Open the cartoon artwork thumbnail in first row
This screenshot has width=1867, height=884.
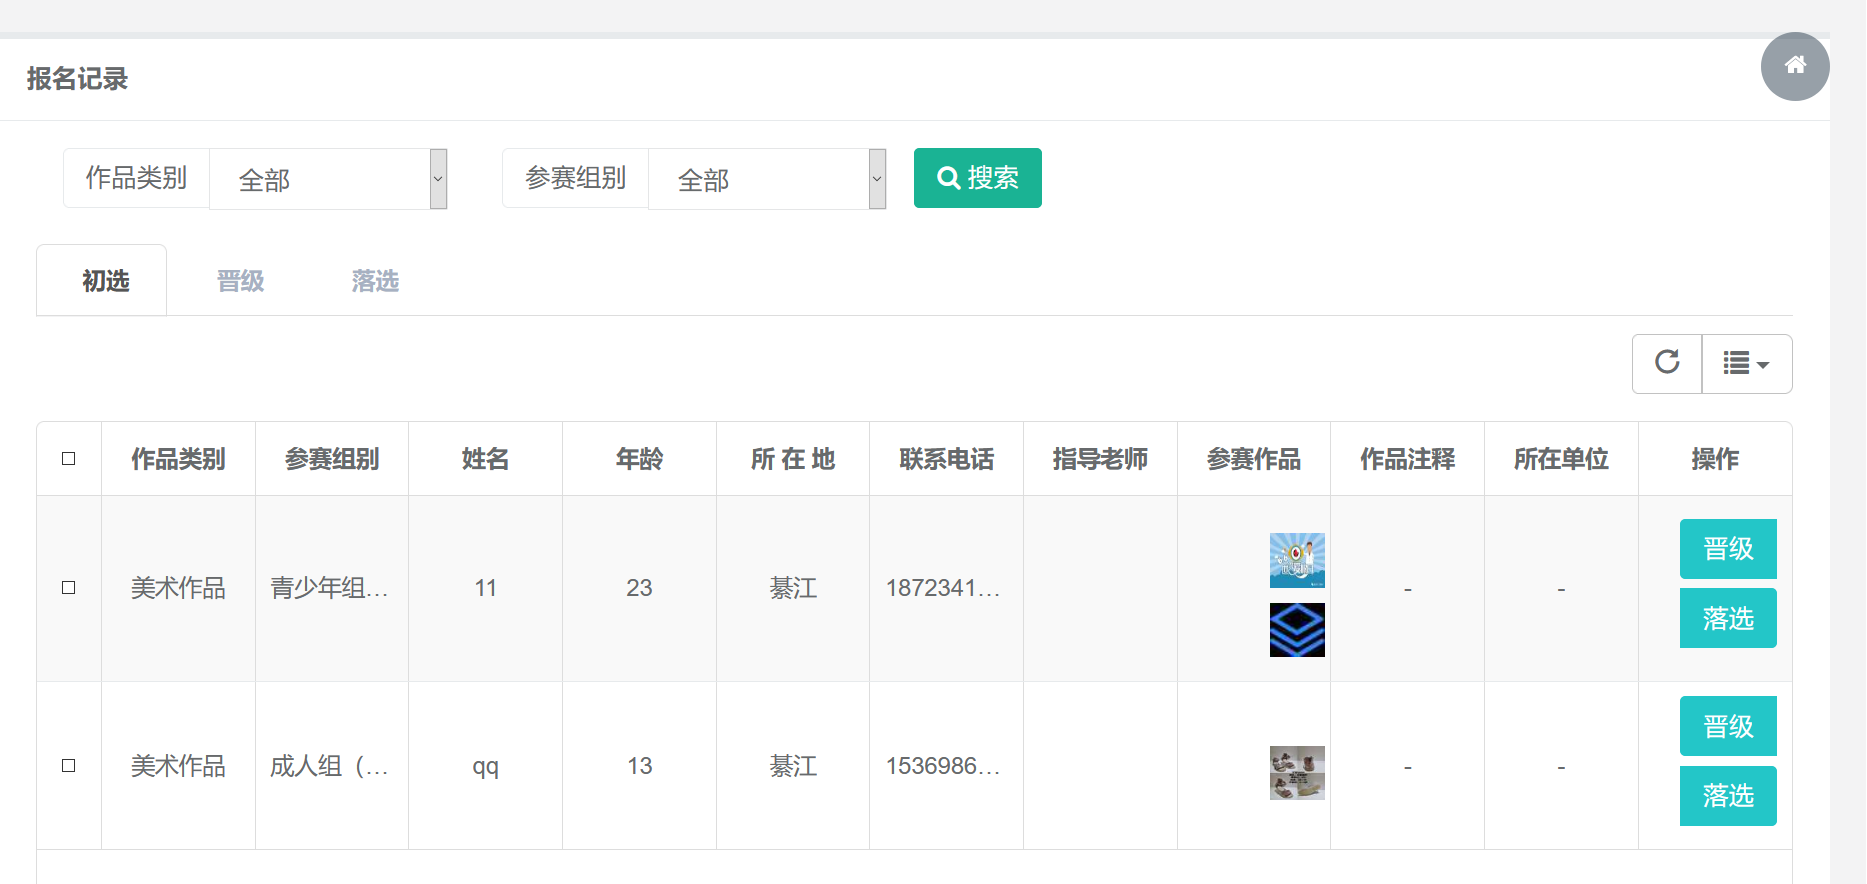1297,560
